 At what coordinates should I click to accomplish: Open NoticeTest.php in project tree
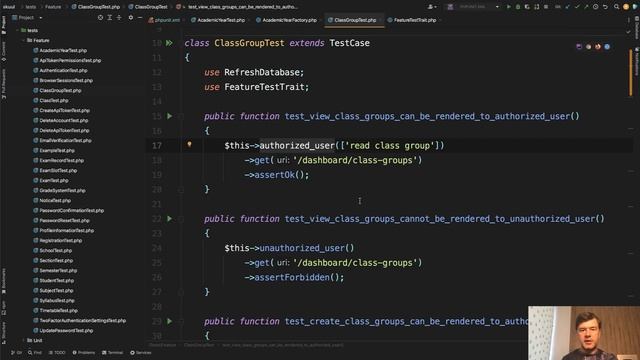(x=52, y=200)
